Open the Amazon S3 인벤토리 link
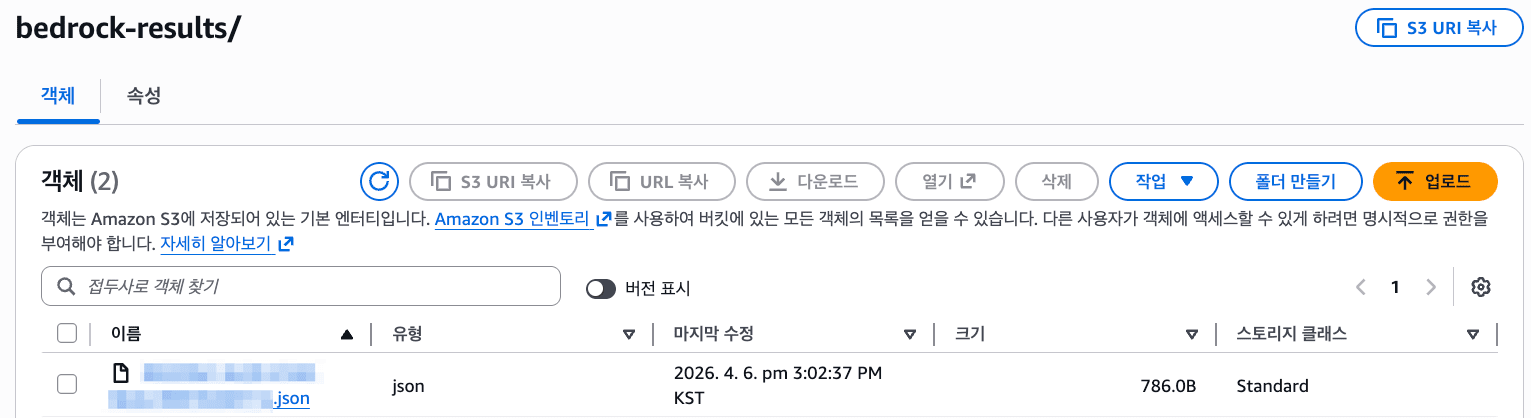Image resolution: width=1531 pixels, height=418 pixels. (x=514, y=218)
